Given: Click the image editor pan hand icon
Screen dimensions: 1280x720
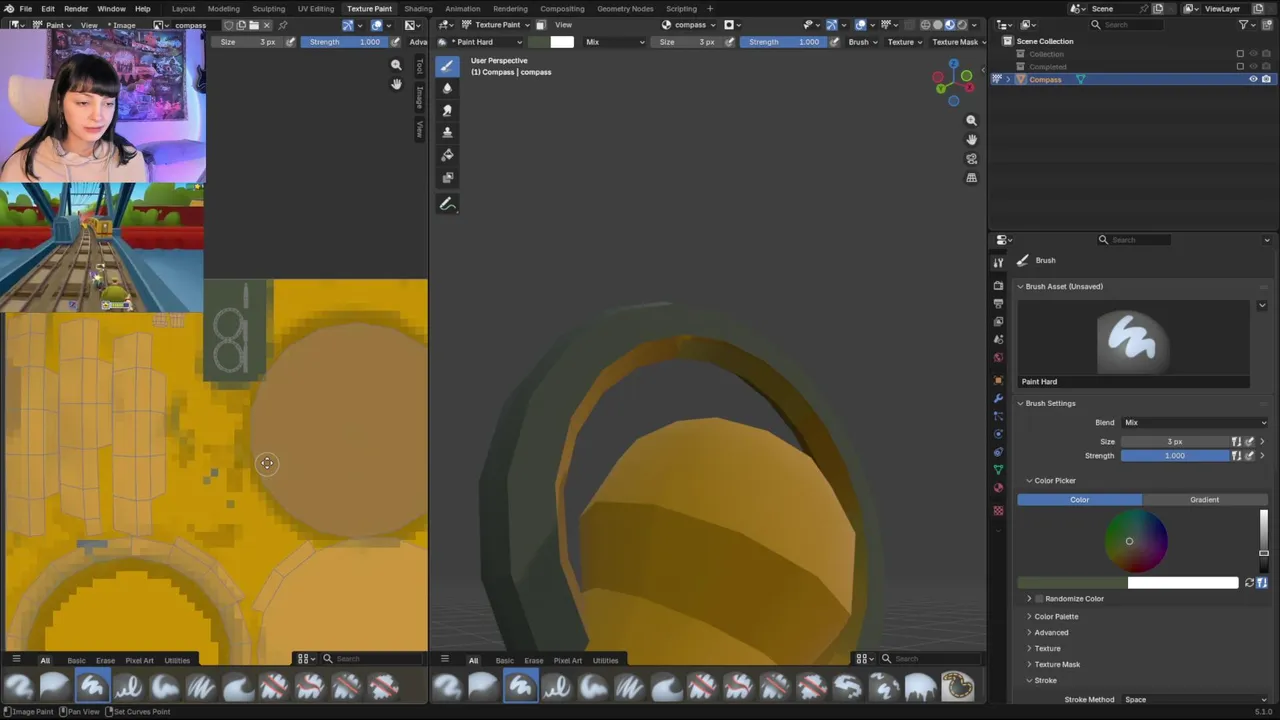Looking at the screenshot, I should point(396,84).
